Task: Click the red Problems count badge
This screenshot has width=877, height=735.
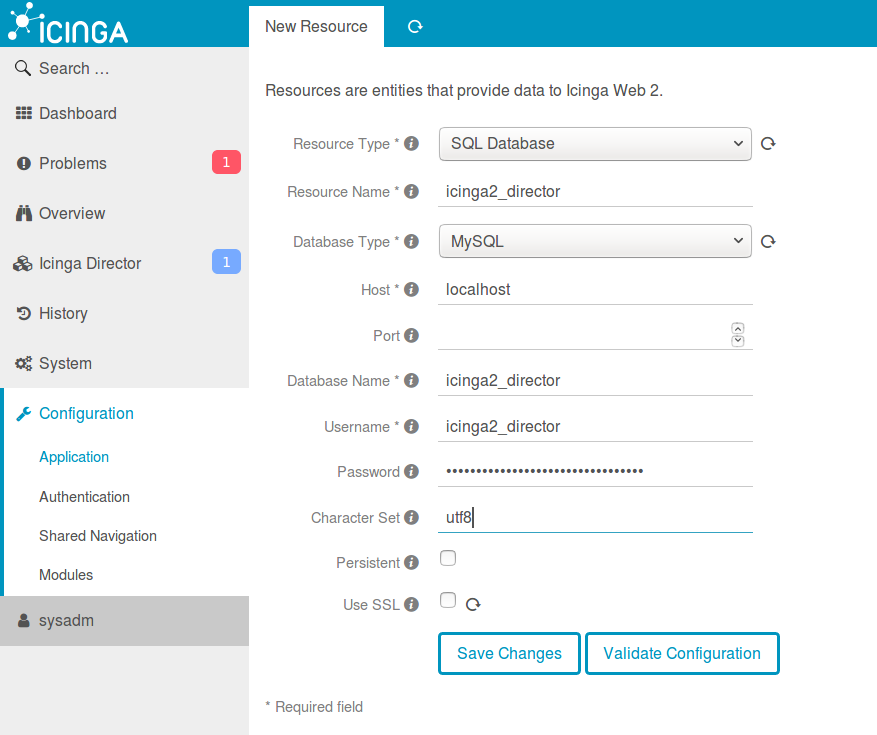Action: point(227,162)
